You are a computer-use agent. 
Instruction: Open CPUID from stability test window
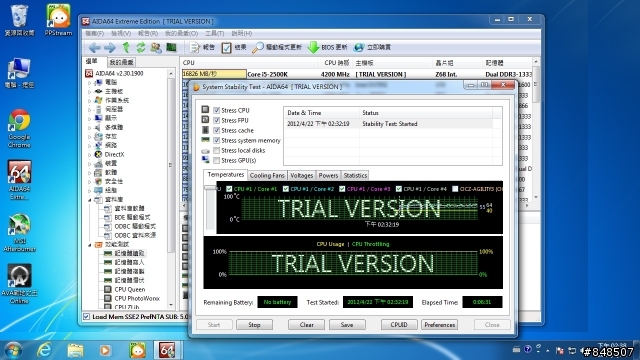[399, 324]
